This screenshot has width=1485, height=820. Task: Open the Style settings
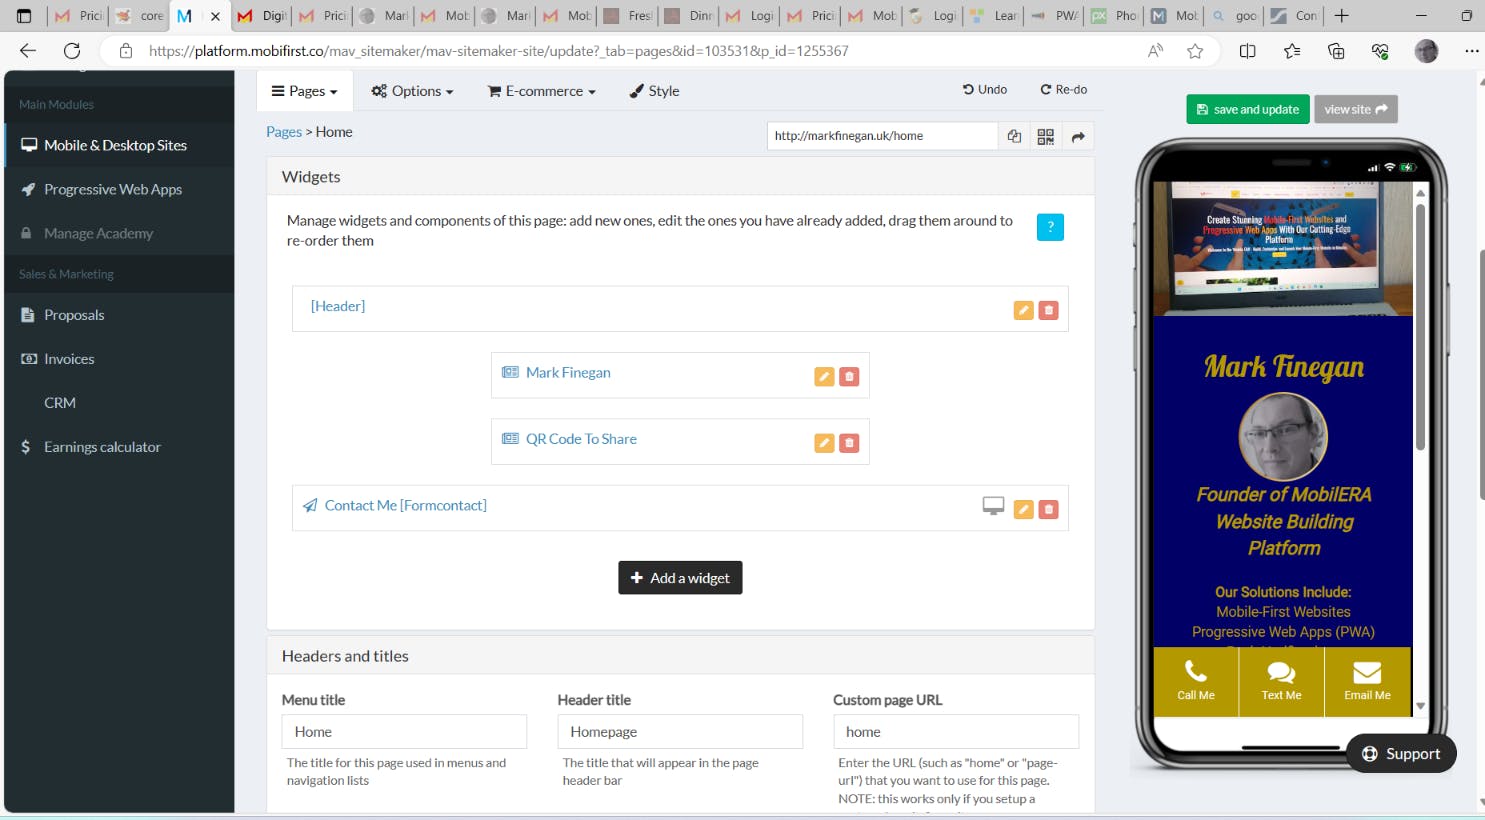pos(654,91)
